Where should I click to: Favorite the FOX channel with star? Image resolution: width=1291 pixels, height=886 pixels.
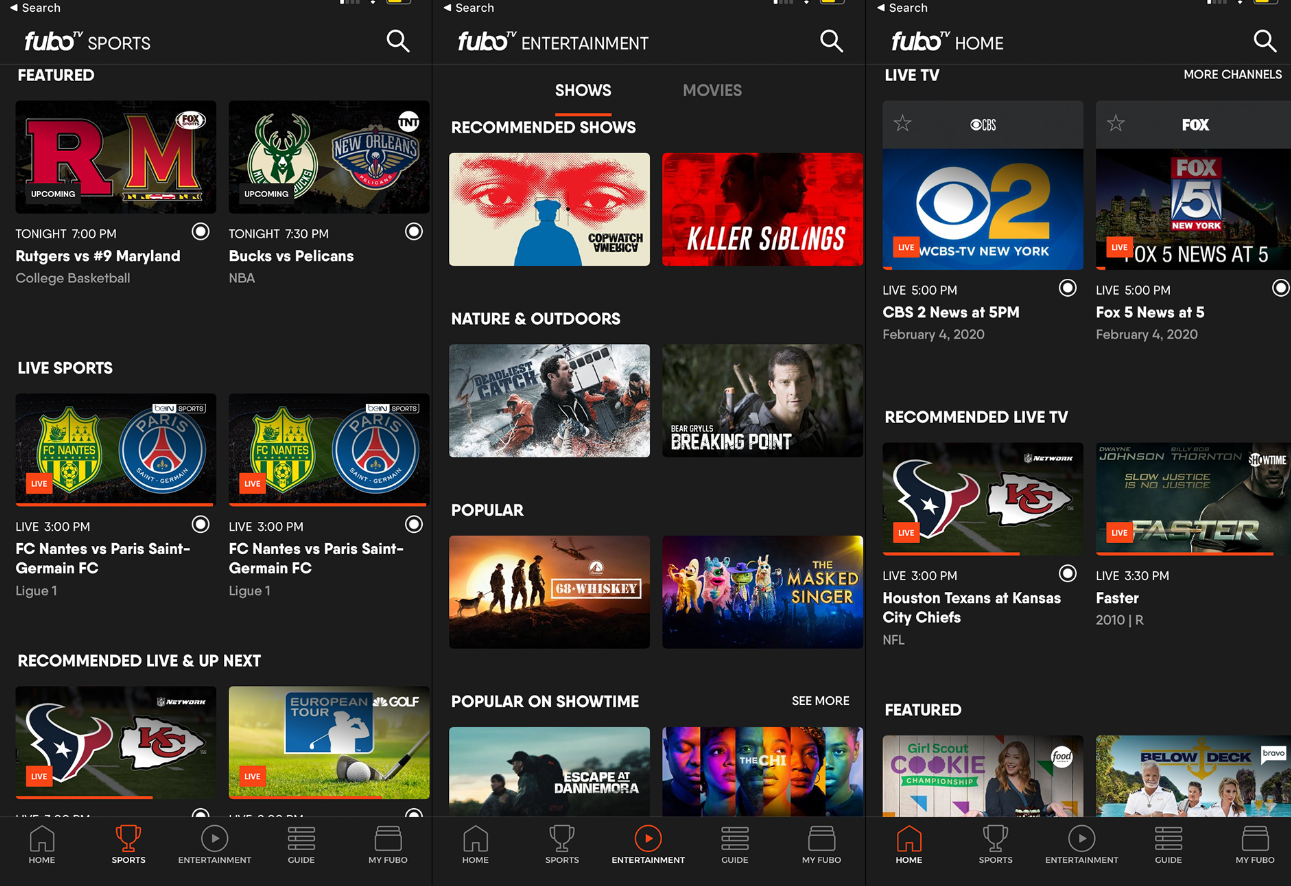click(x=1116, y=124)
